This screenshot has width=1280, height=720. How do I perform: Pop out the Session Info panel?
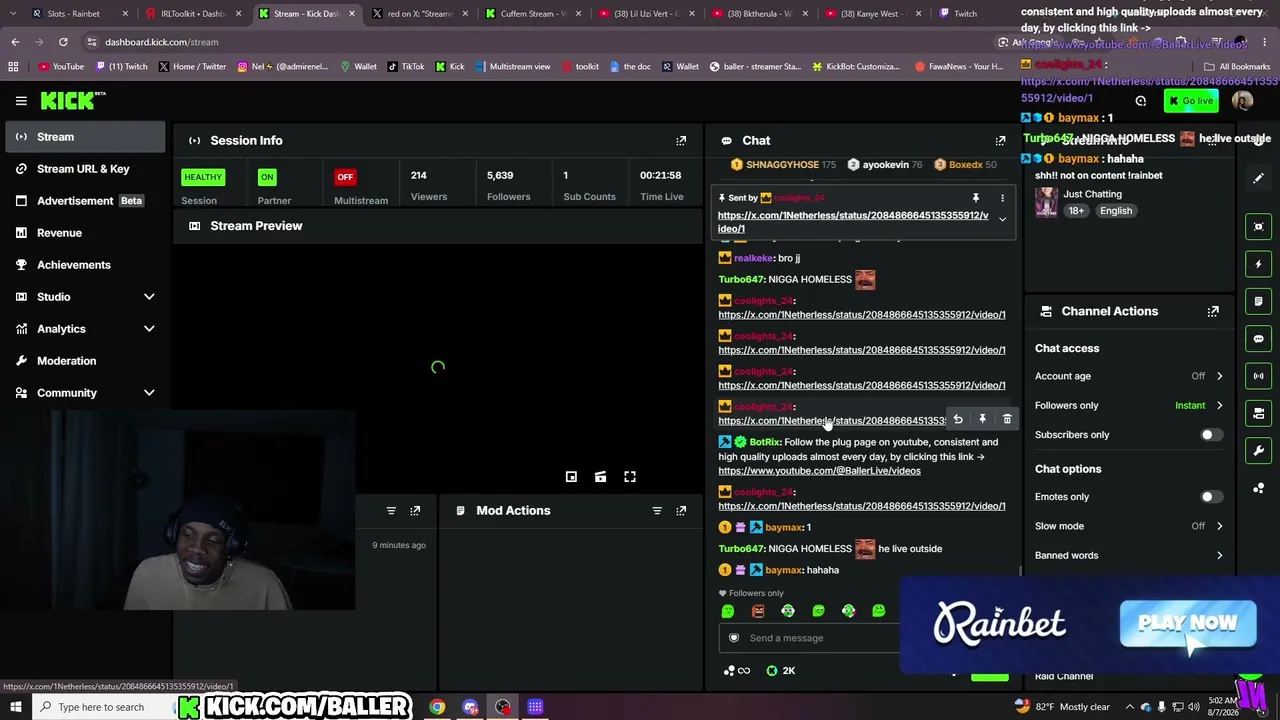coord(681,141)
